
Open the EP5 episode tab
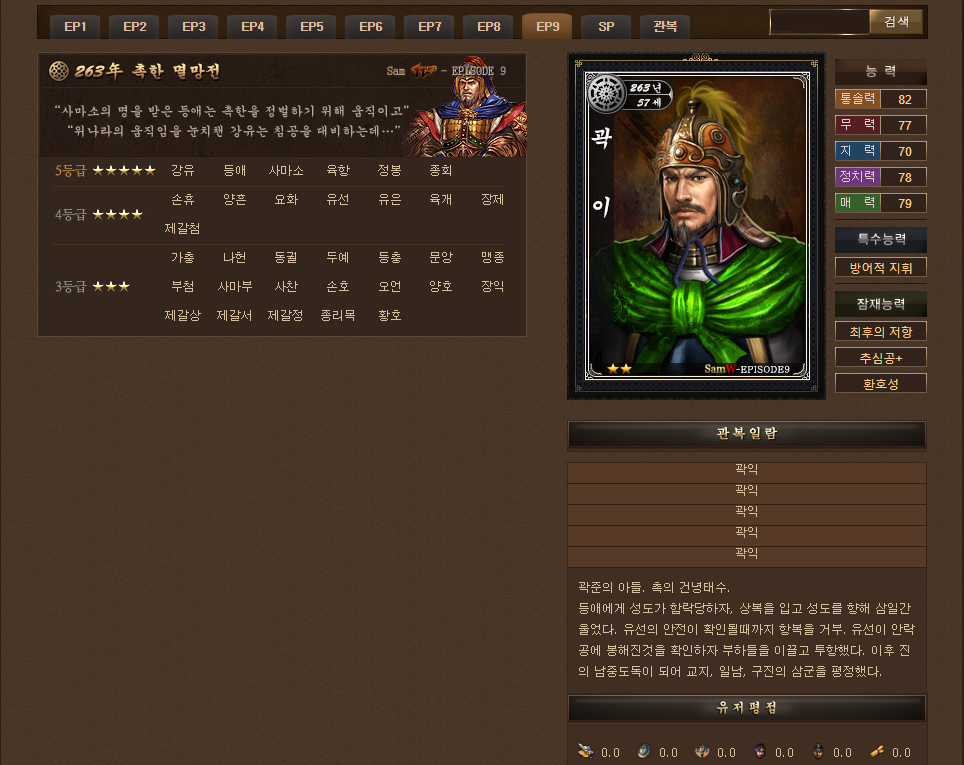pos(312,27)
